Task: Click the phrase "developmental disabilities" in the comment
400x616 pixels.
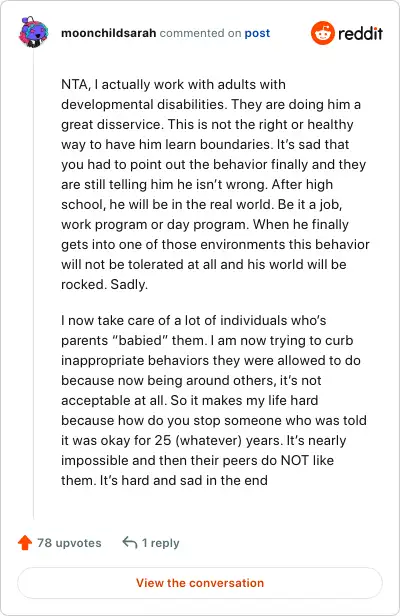Action: coord(144,104)
